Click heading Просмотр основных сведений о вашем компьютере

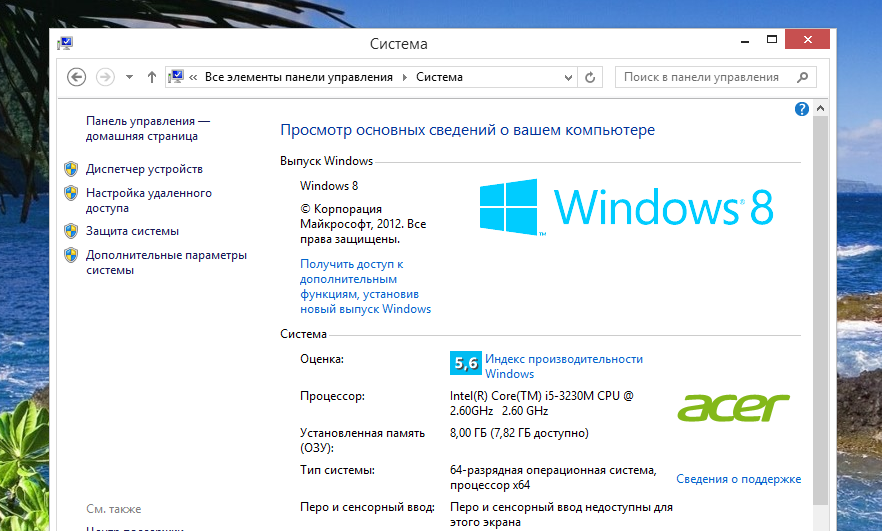coord(467,130)
